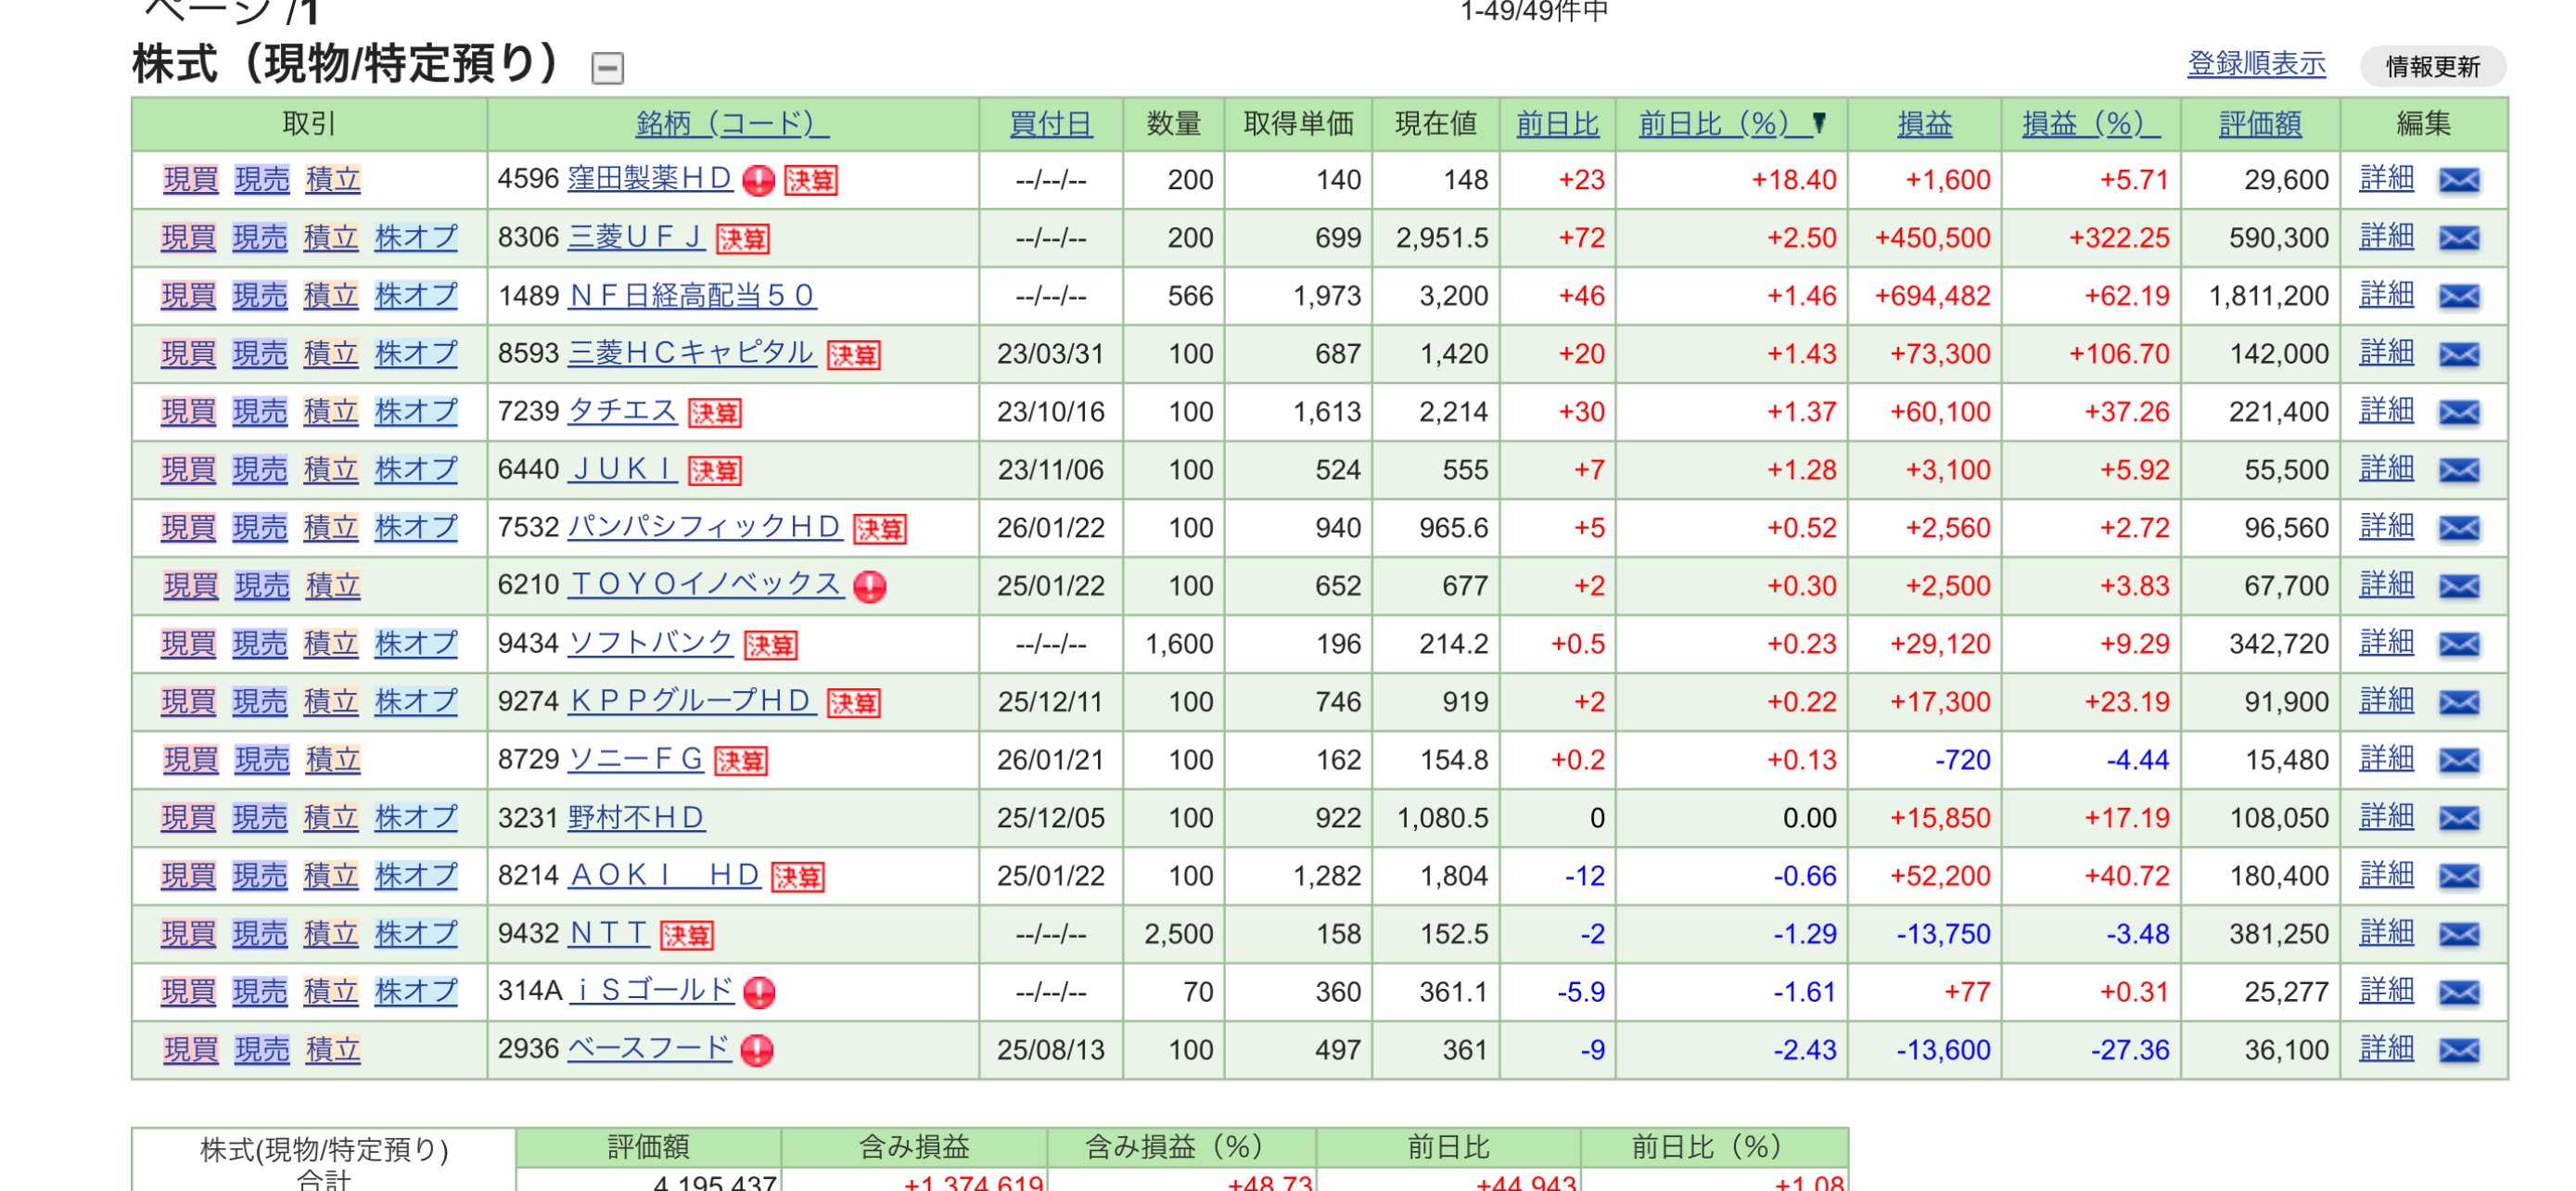Click the 決算 badge next to 三菱UFJ

(x=742, y=238)
